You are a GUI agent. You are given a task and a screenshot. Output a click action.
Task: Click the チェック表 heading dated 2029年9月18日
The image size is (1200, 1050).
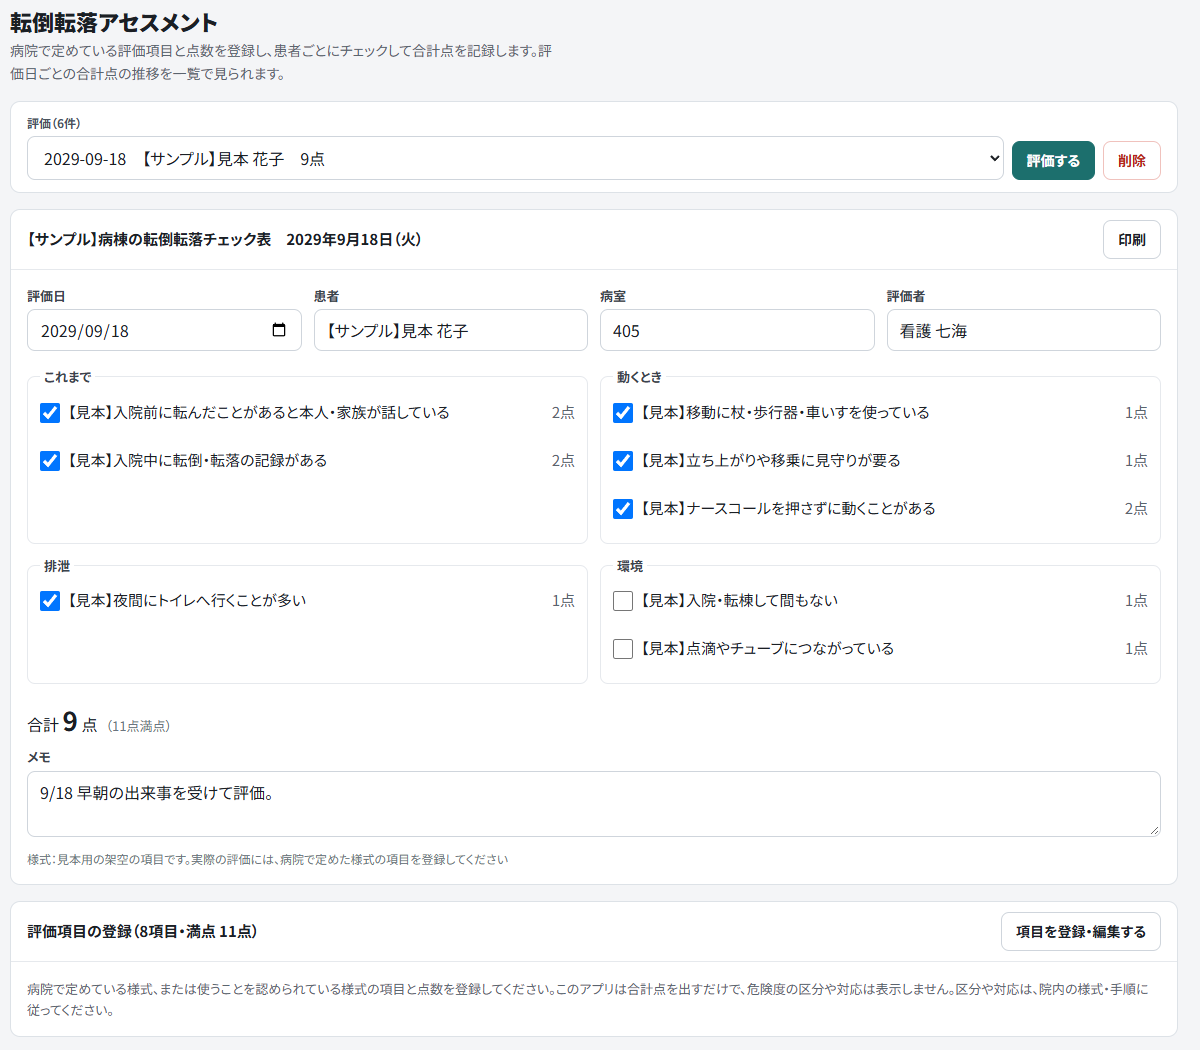[224, 239]
